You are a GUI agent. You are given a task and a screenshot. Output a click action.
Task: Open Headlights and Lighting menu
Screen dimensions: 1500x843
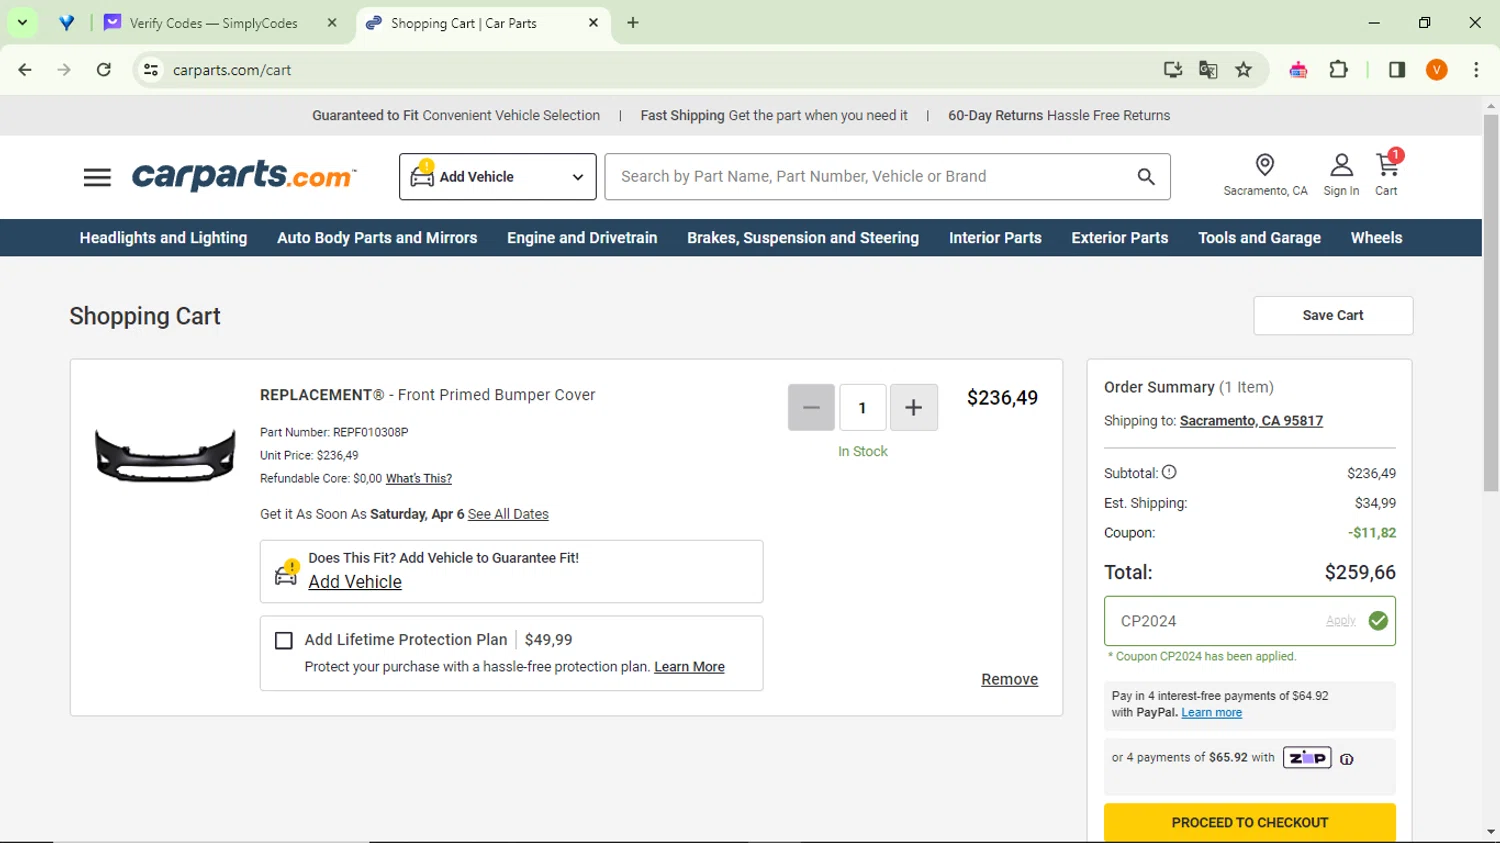tap(163, 238)
